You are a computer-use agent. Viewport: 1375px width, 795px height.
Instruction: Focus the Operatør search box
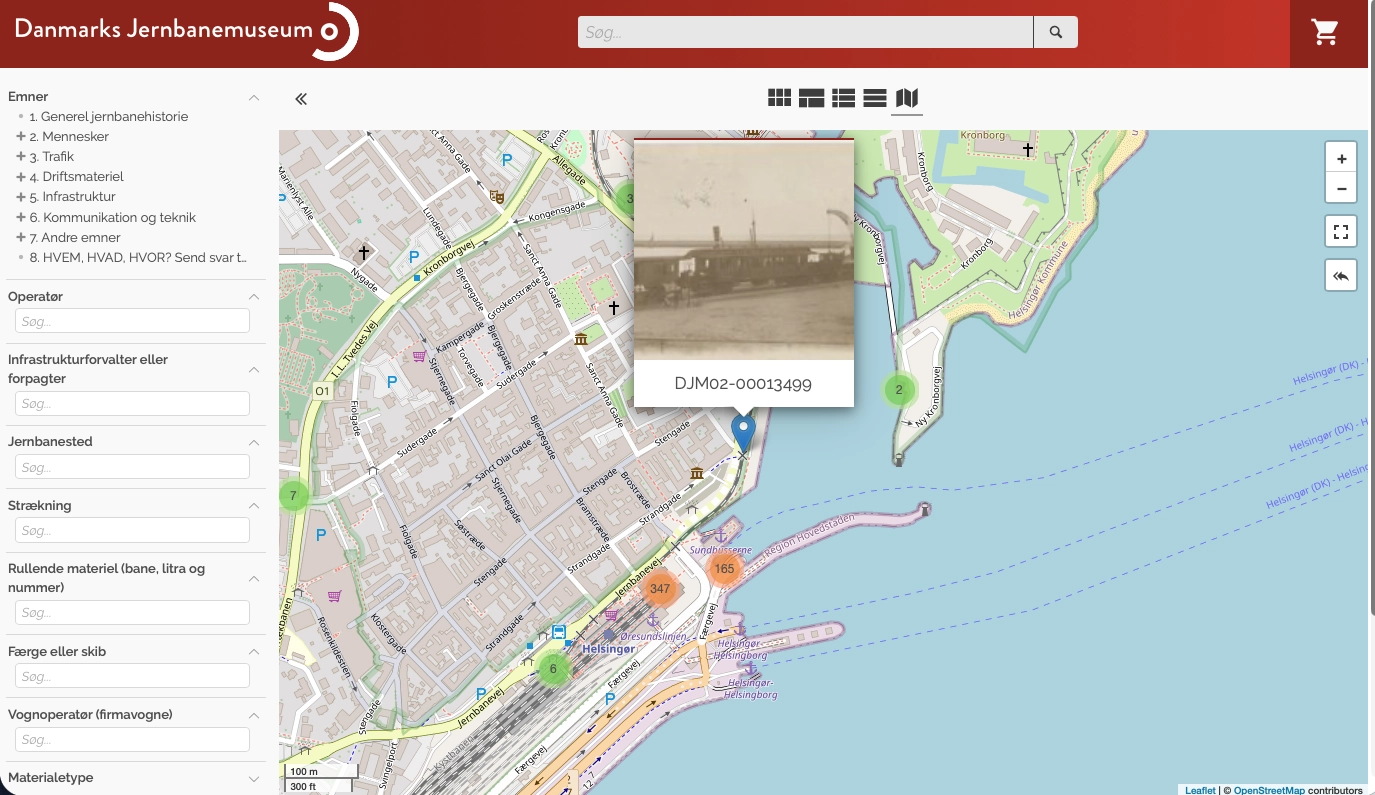coord(132,321)
